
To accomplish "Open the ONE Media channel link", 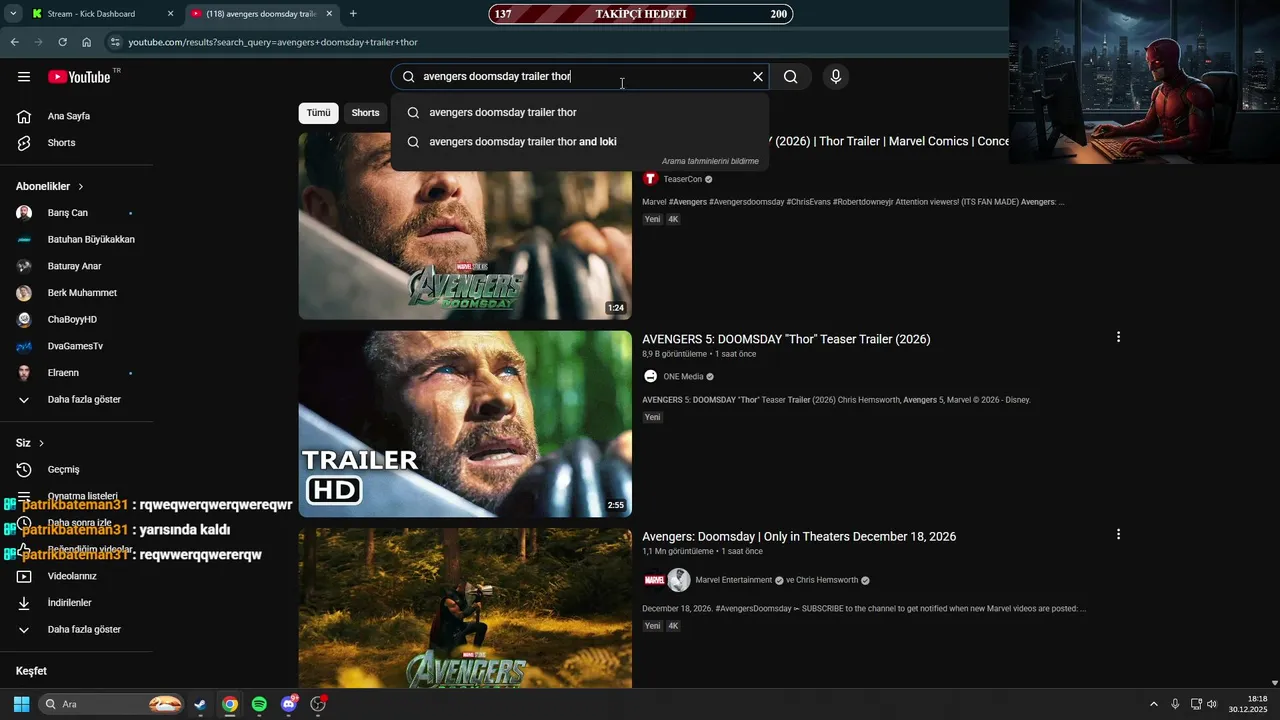I will coord(683,377).
